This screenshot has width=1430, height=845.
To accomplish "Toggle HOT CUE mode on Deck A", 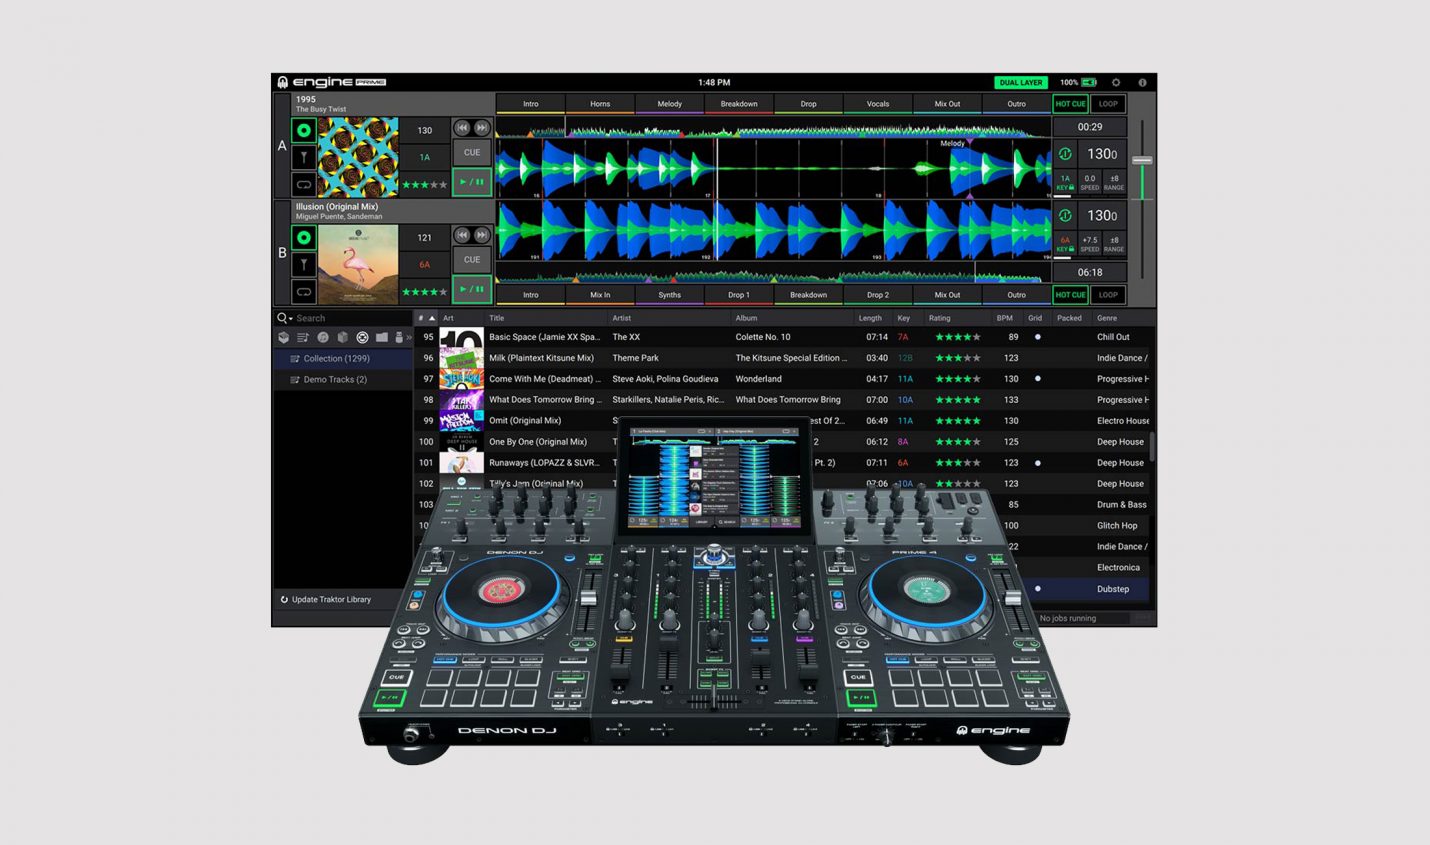I will [1070, 104].
